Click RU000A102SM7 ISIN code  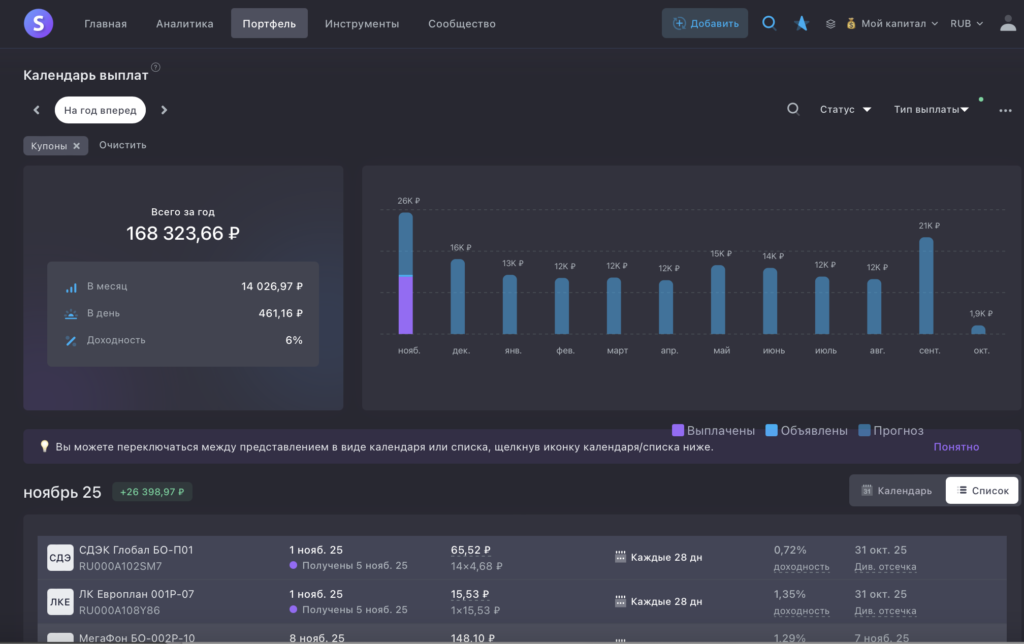[x=120, y=566]
